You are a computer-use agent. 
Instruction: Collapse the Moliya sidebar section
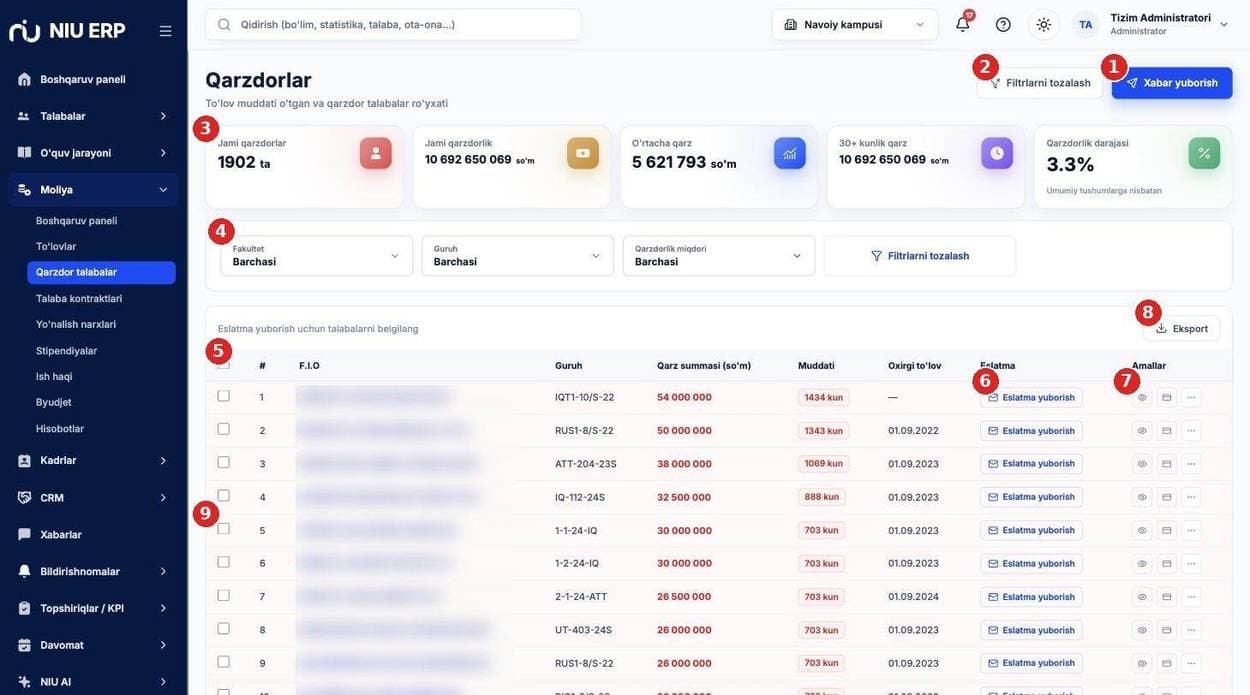click(x=93, y=189)
